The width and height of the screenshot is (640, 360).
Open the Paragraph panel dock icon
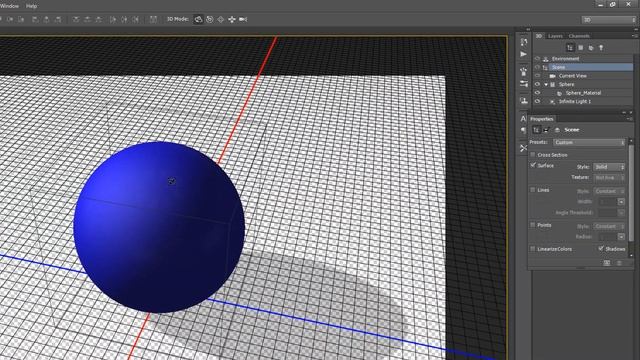tap(523, 130)
